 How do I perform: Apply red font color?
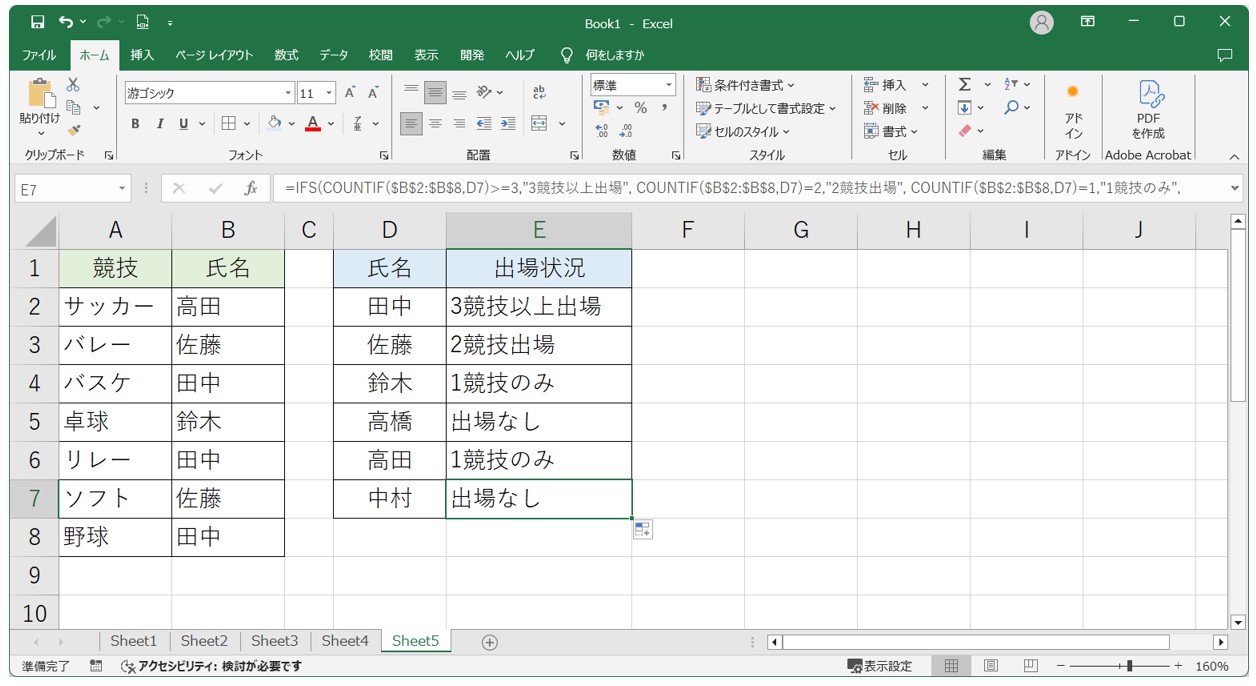click(313, 124)
